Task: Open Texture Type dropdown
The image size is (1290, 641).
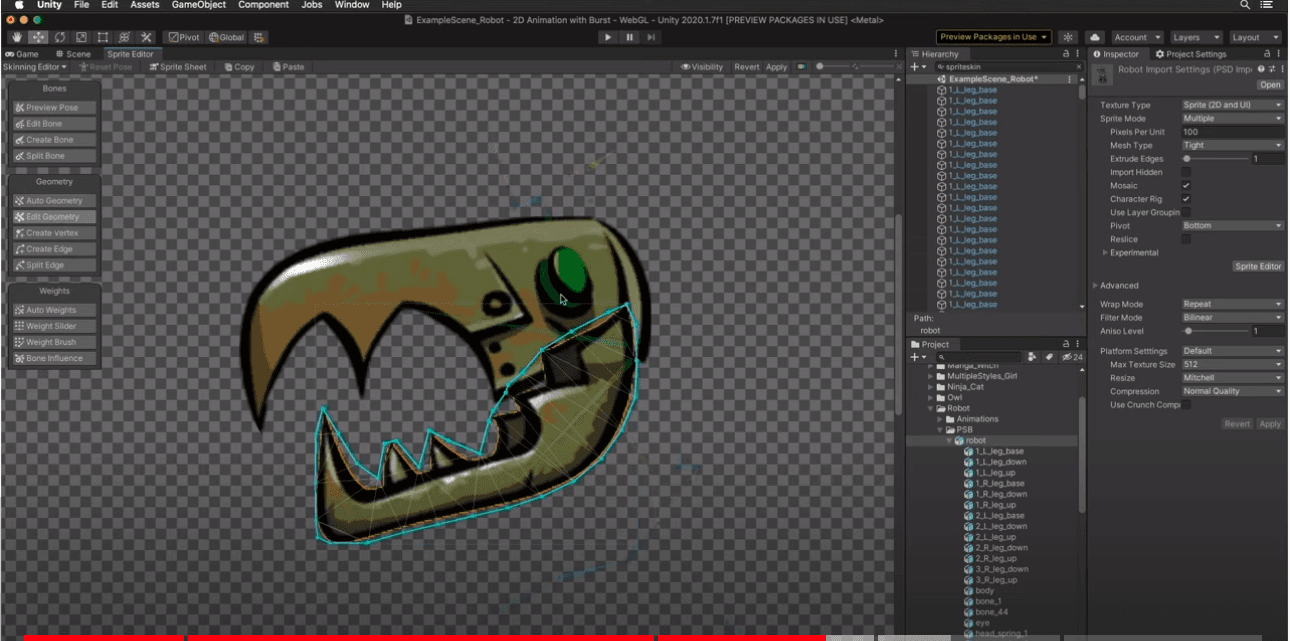Action: point(1232,105)
